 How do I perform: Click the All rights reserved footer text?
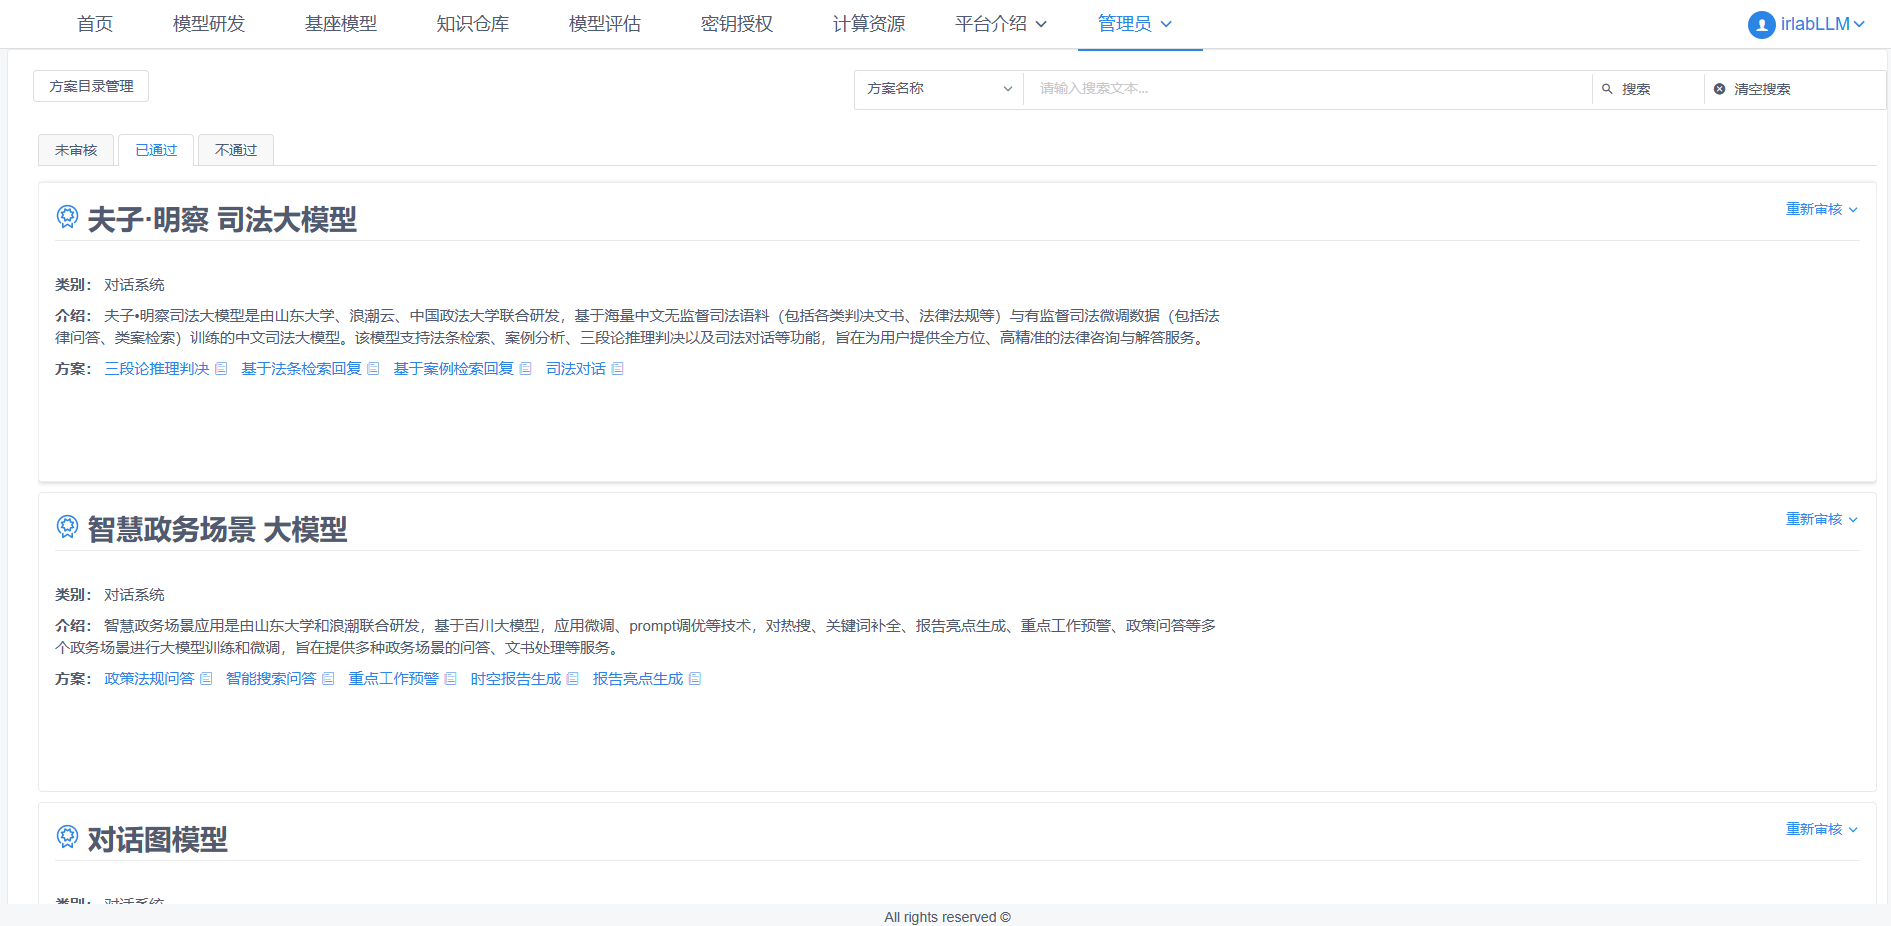[947, 917]
